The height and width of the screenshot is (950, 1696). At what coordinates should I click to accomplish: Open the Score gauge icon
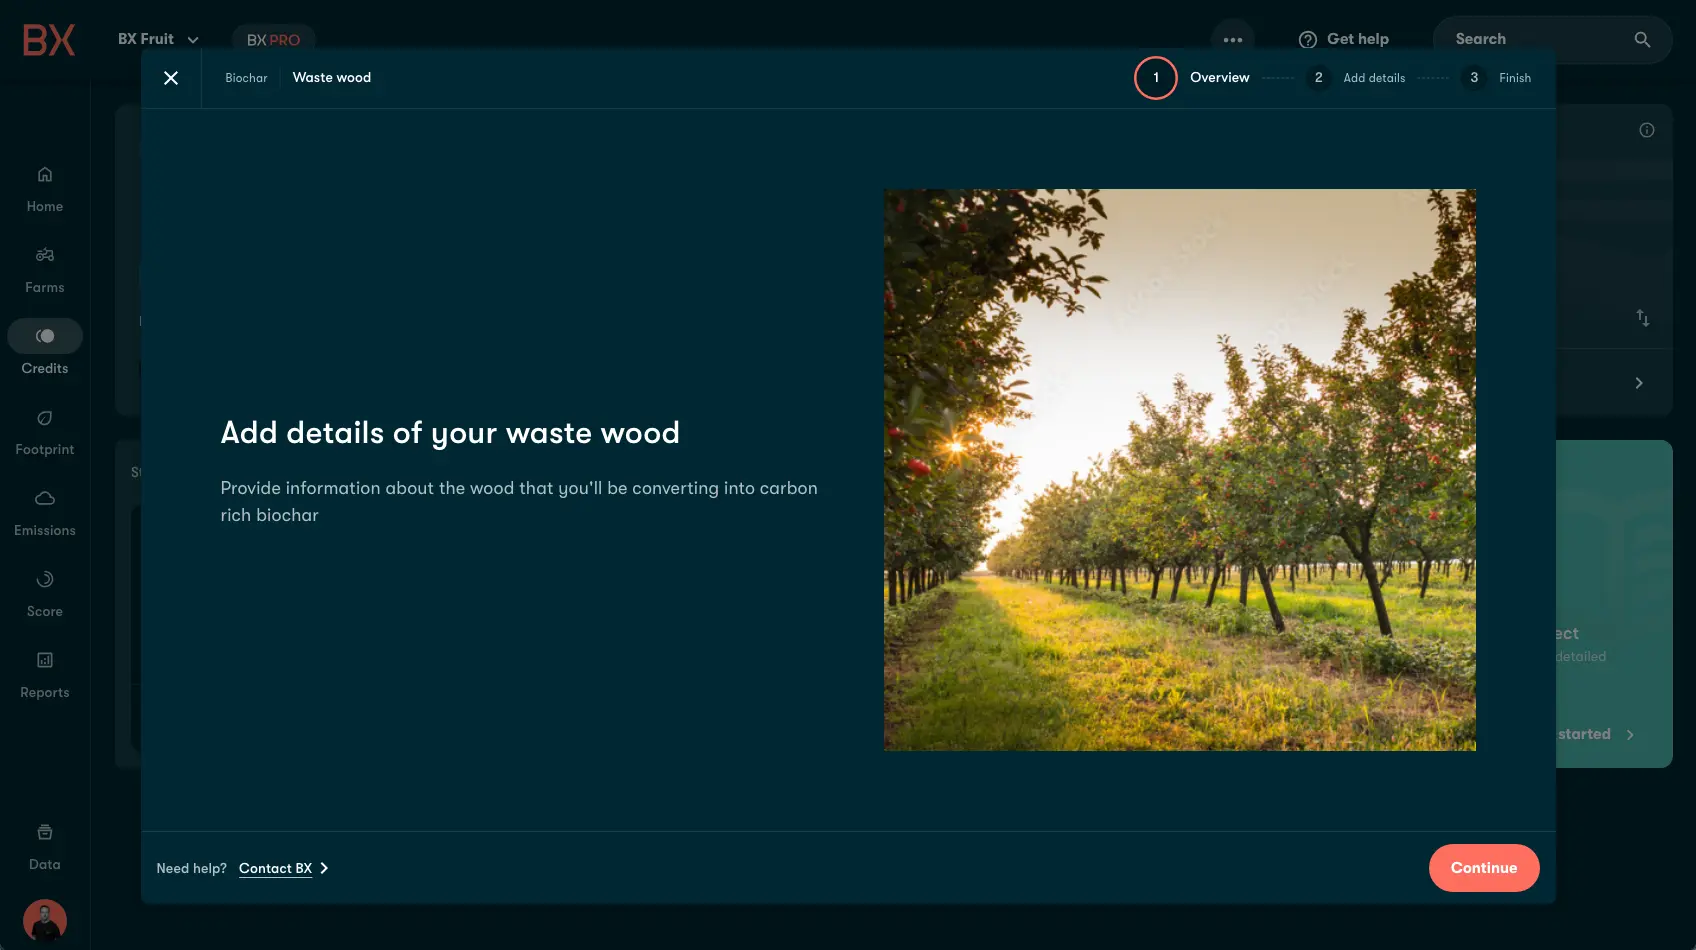[x=45, y=580]
